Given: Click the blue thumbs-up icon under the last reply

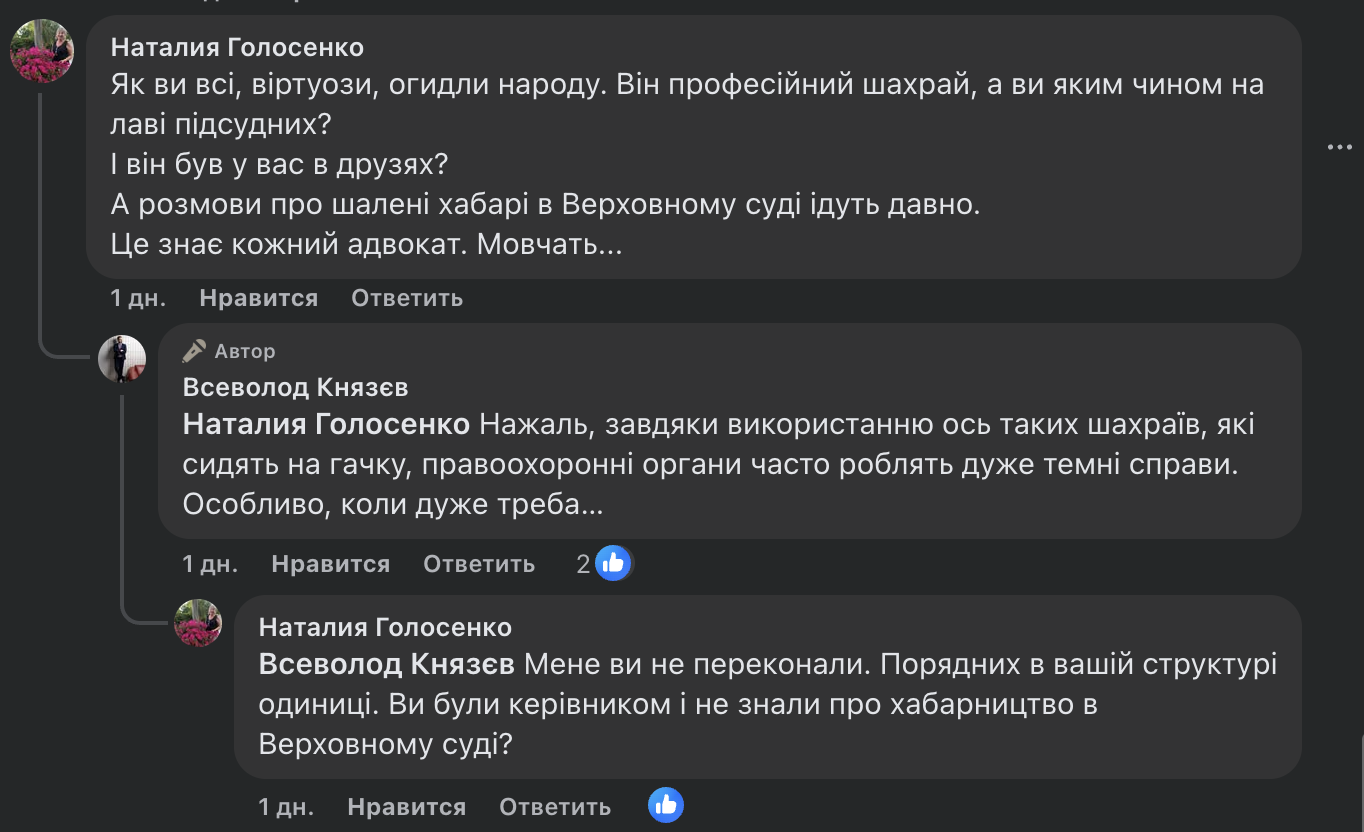Looking at the screenshot, I should click(665, 805).
